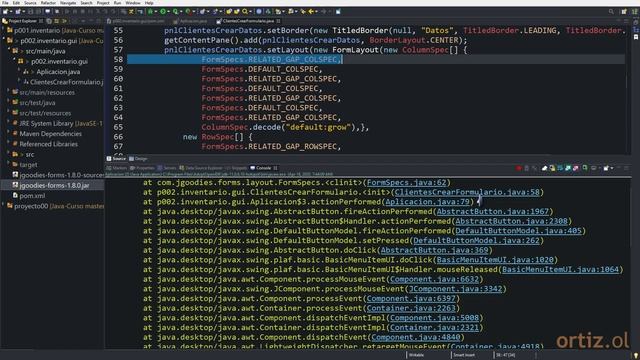Click the New file toolbar icon

(5, 11)
